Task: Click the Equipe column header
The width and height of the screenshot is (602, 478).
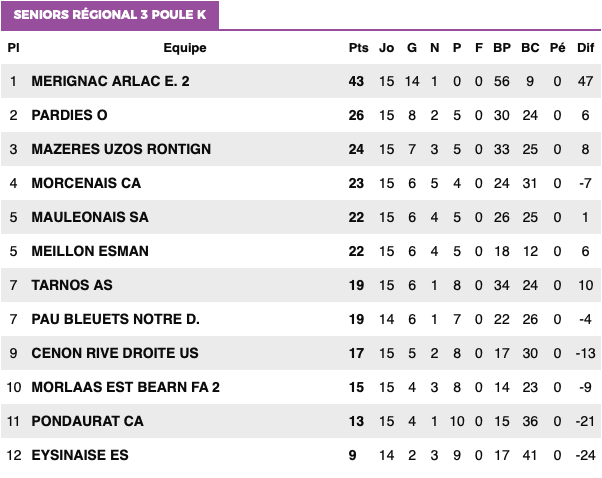Action: [x=185, y=48]
